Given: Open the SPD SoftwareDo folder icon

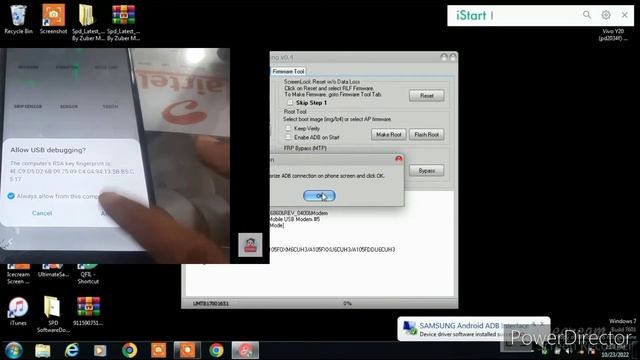Looking at the screenshot, I should pos(53,314).
